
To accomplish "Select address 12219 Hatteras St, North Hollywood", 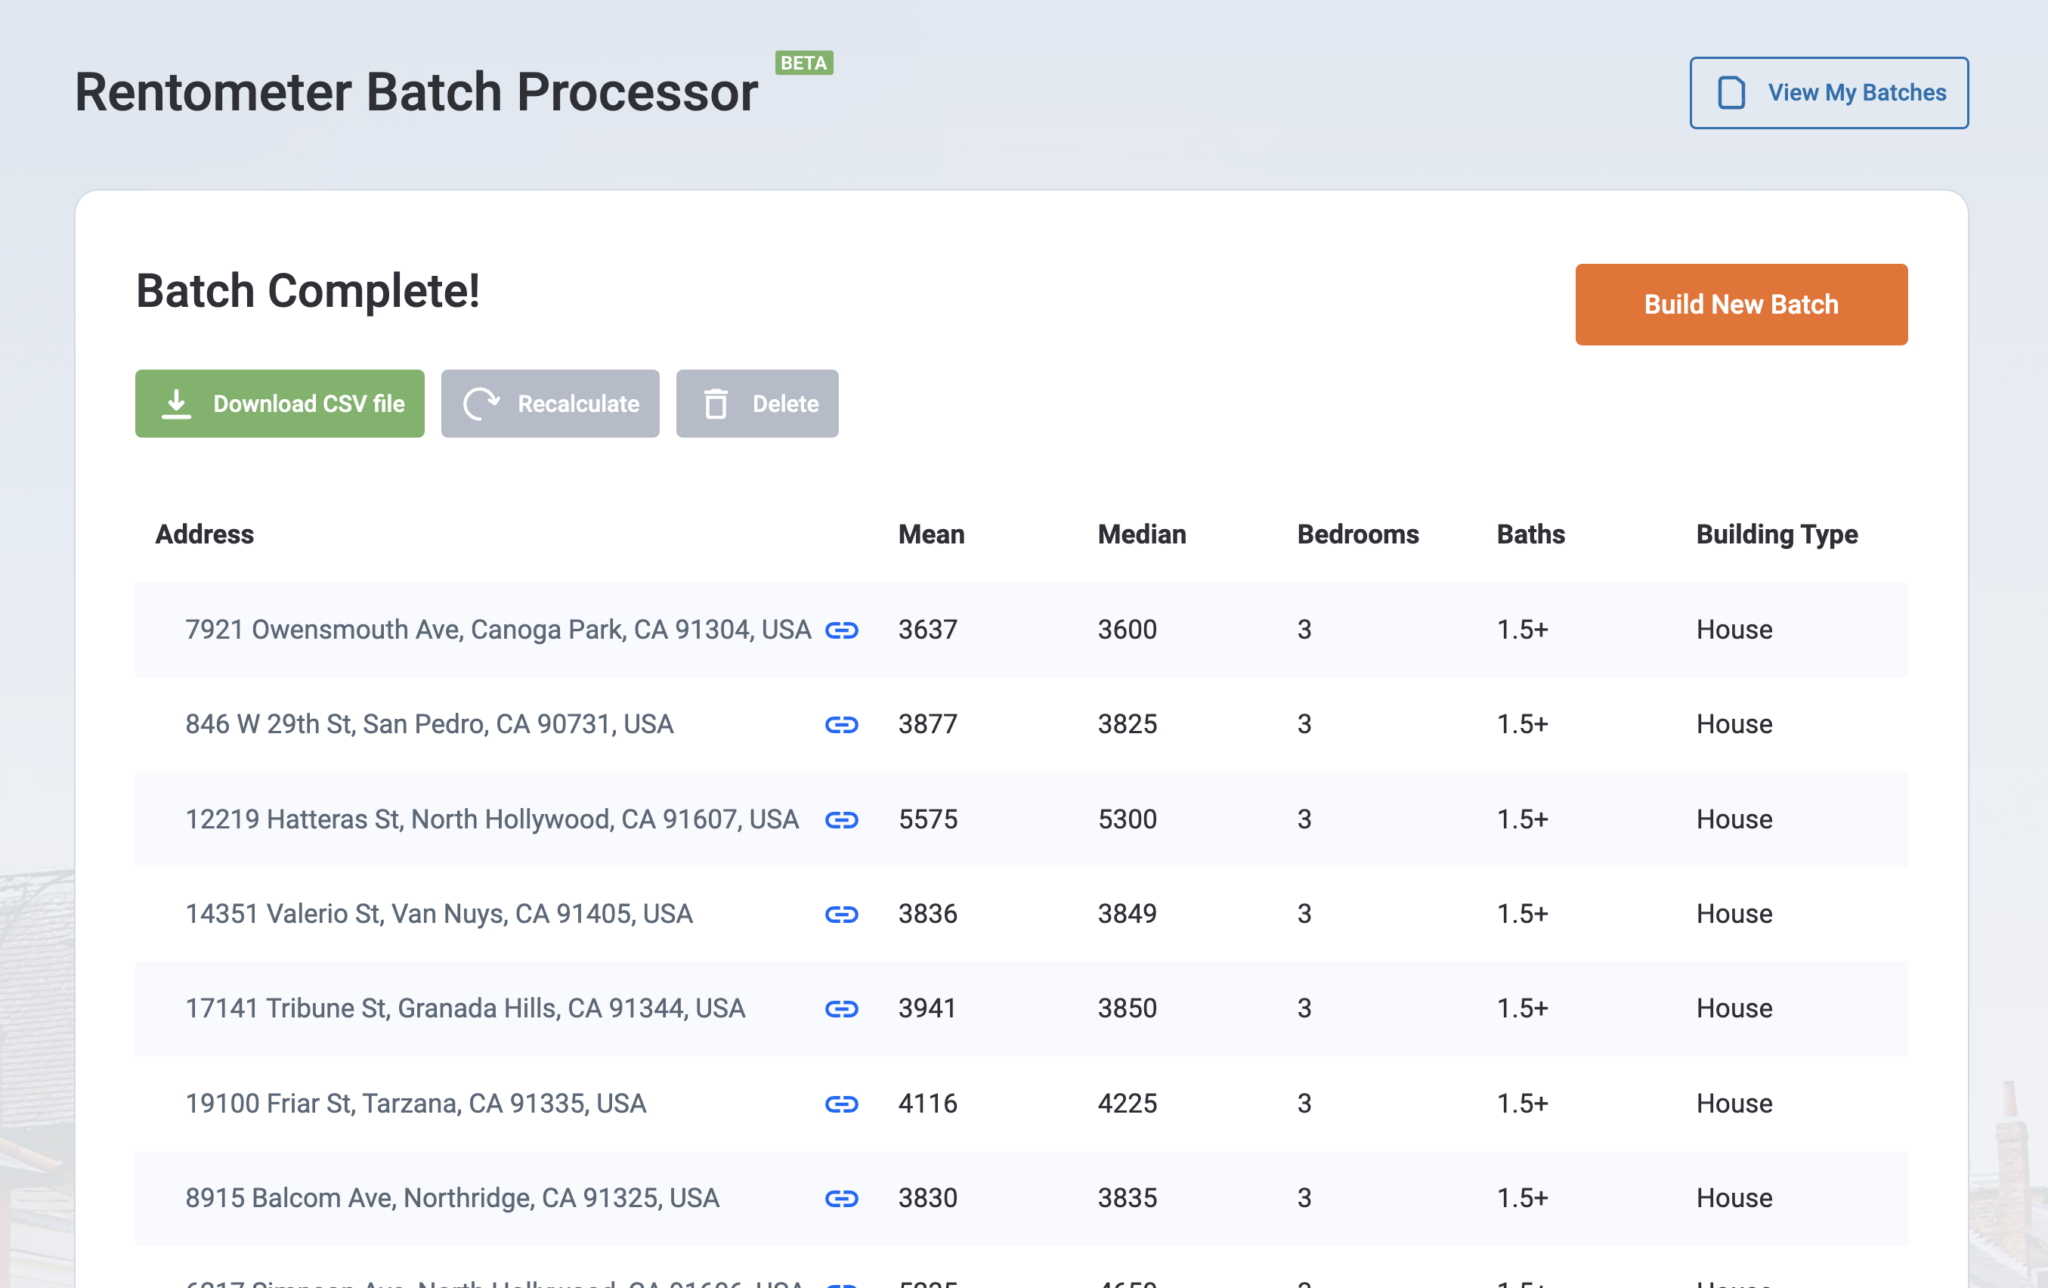I will [491, 820].
